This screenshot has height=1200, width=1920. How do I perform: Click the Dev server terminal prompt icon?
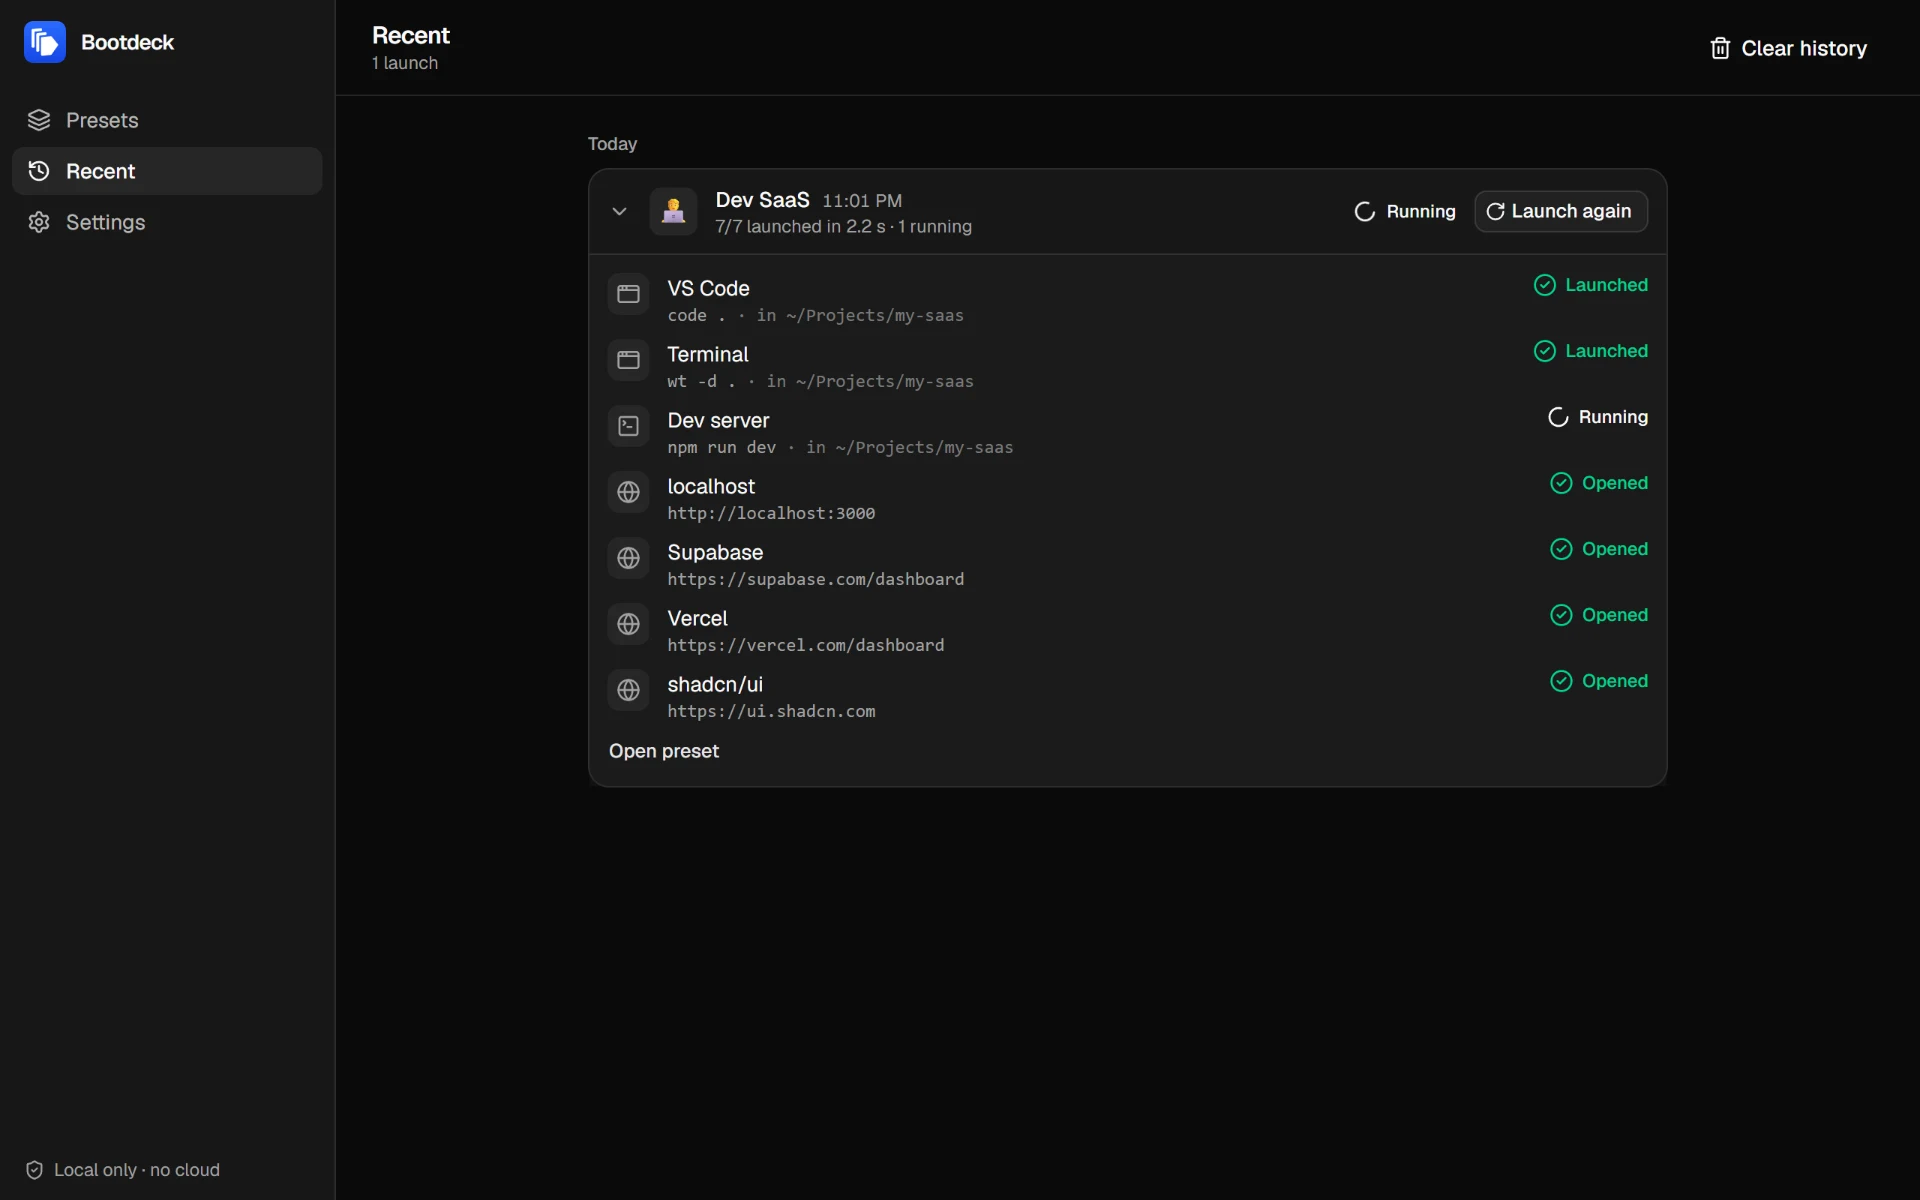pos(628,426)
